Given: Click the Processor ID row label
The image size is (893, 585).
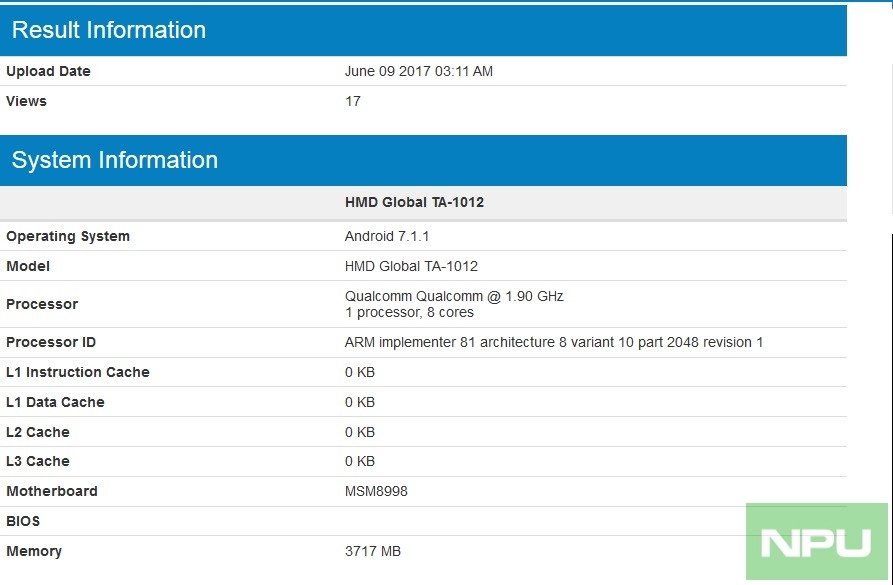Looking at the screenshot, I should (x=52, y=341).
